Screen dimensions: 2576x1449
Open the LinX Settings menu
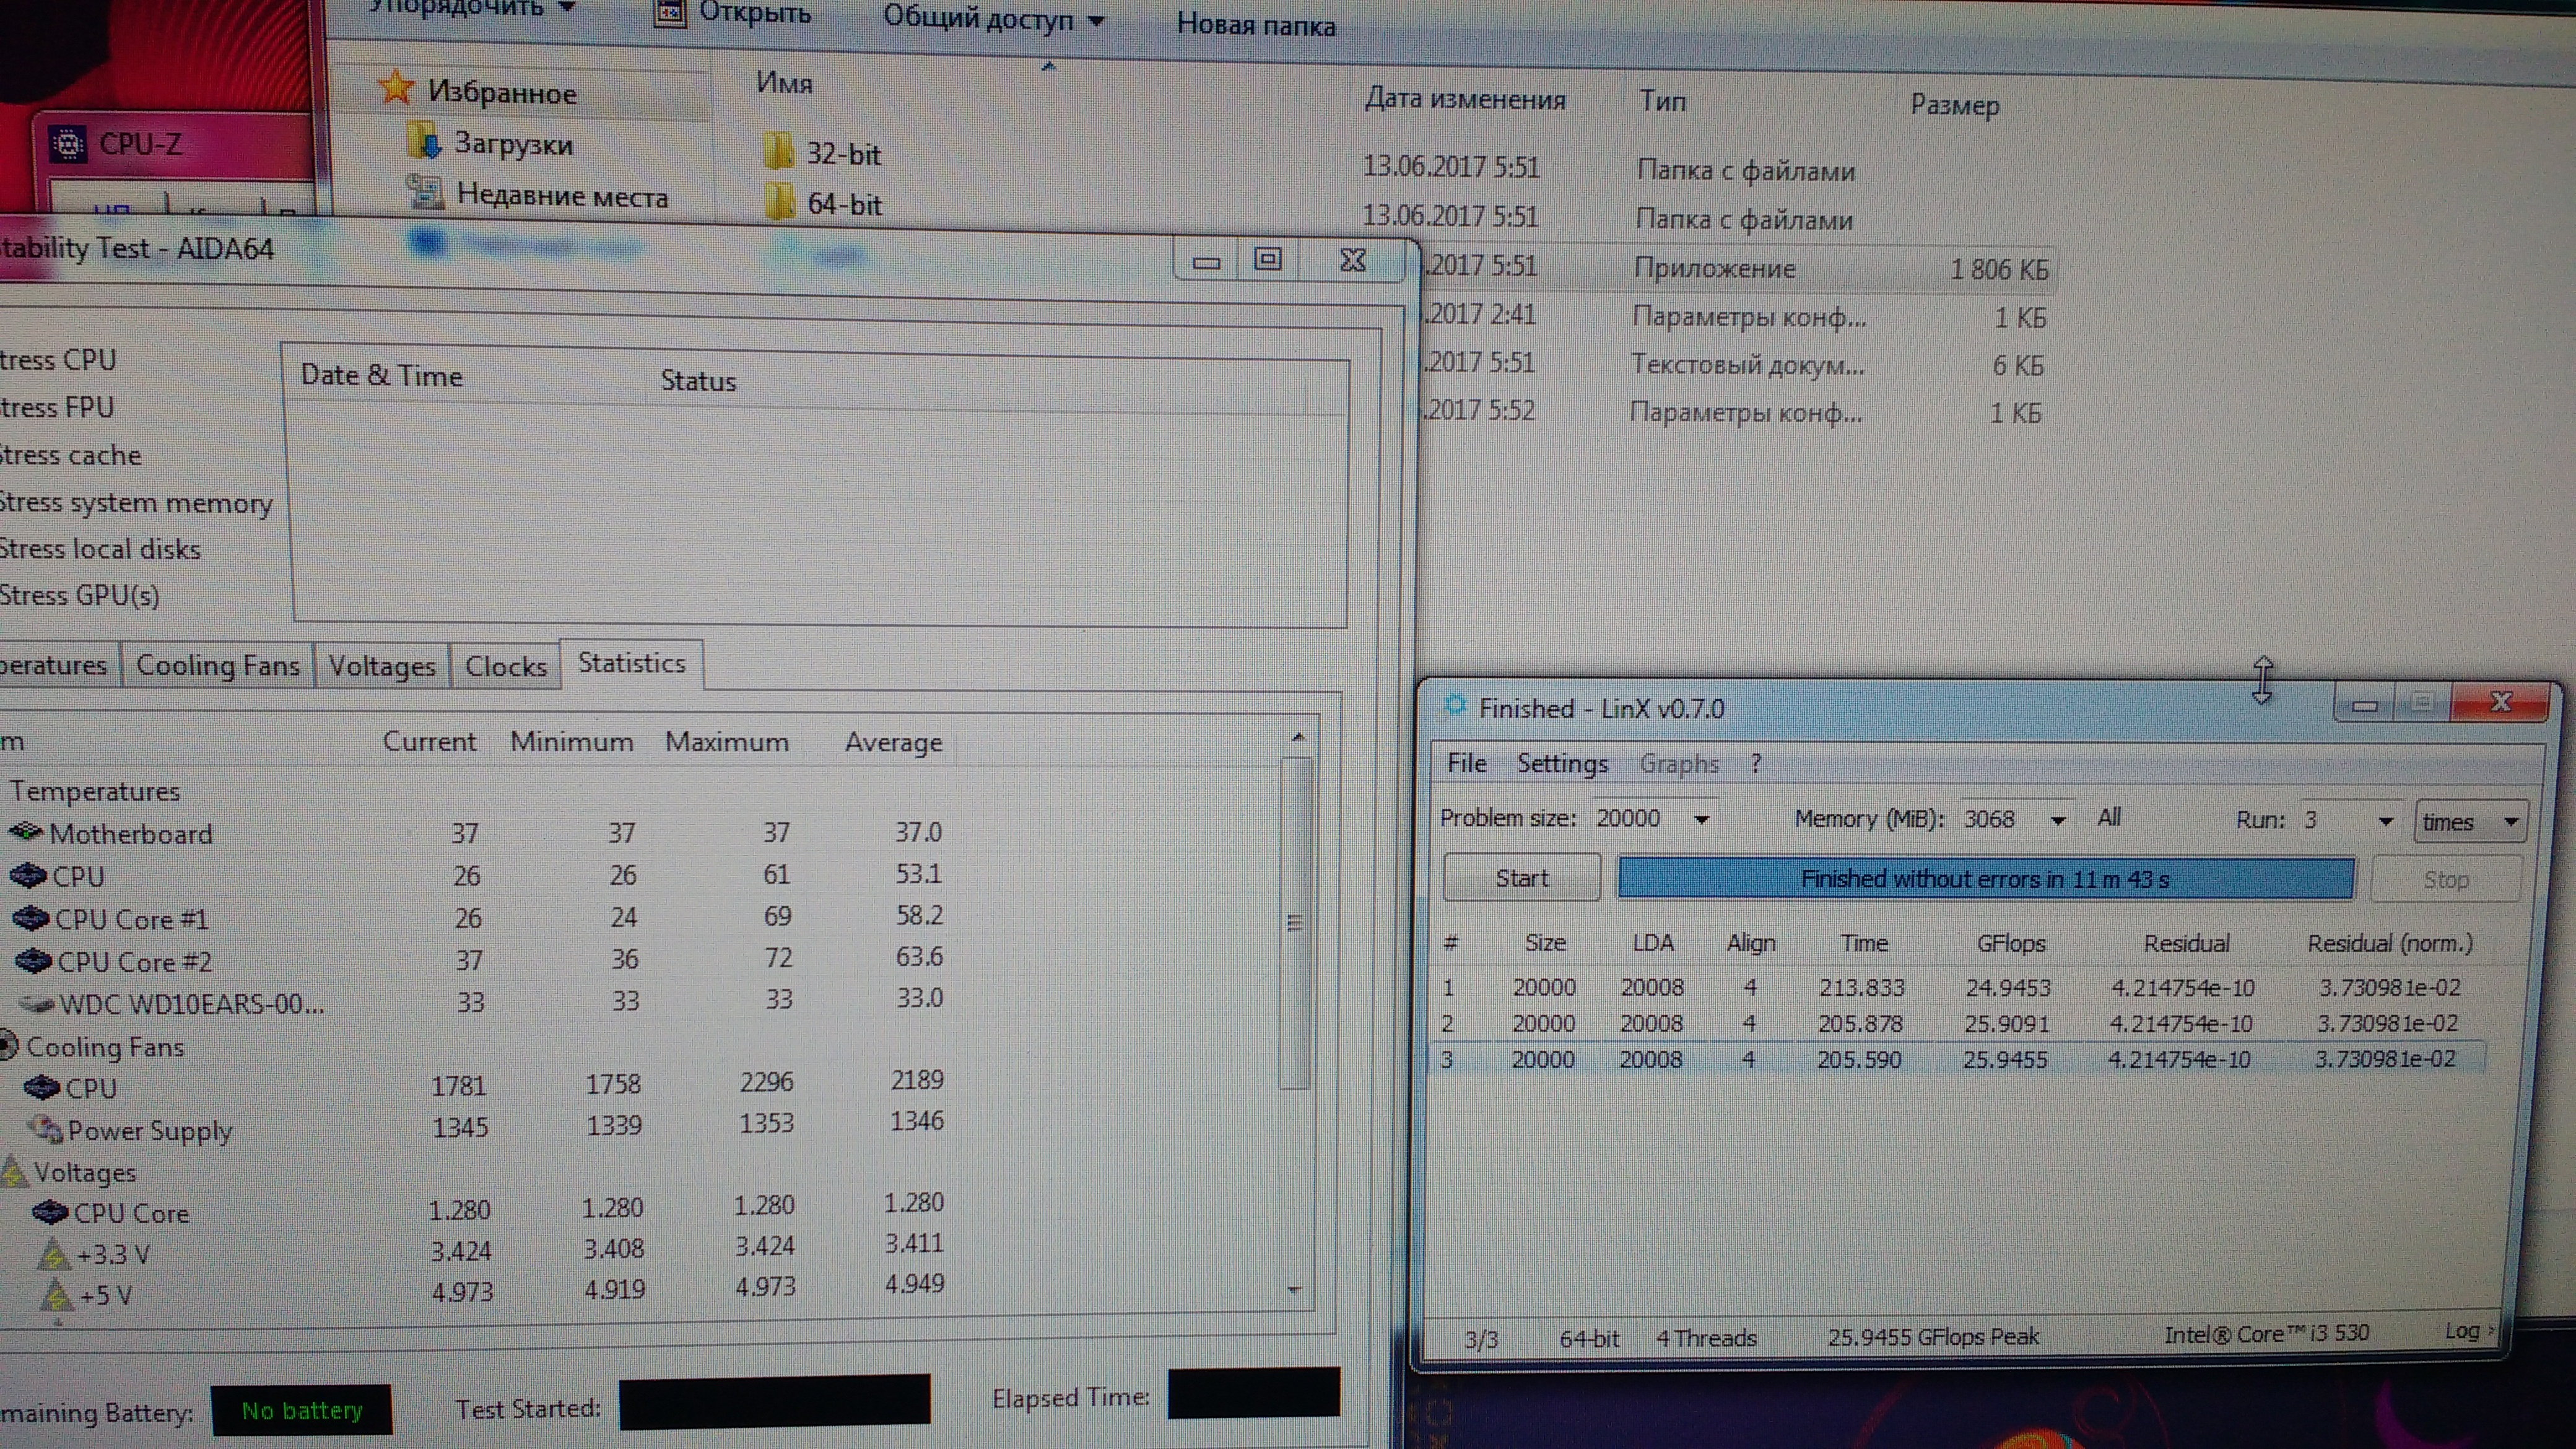(x=1562, y=764)
